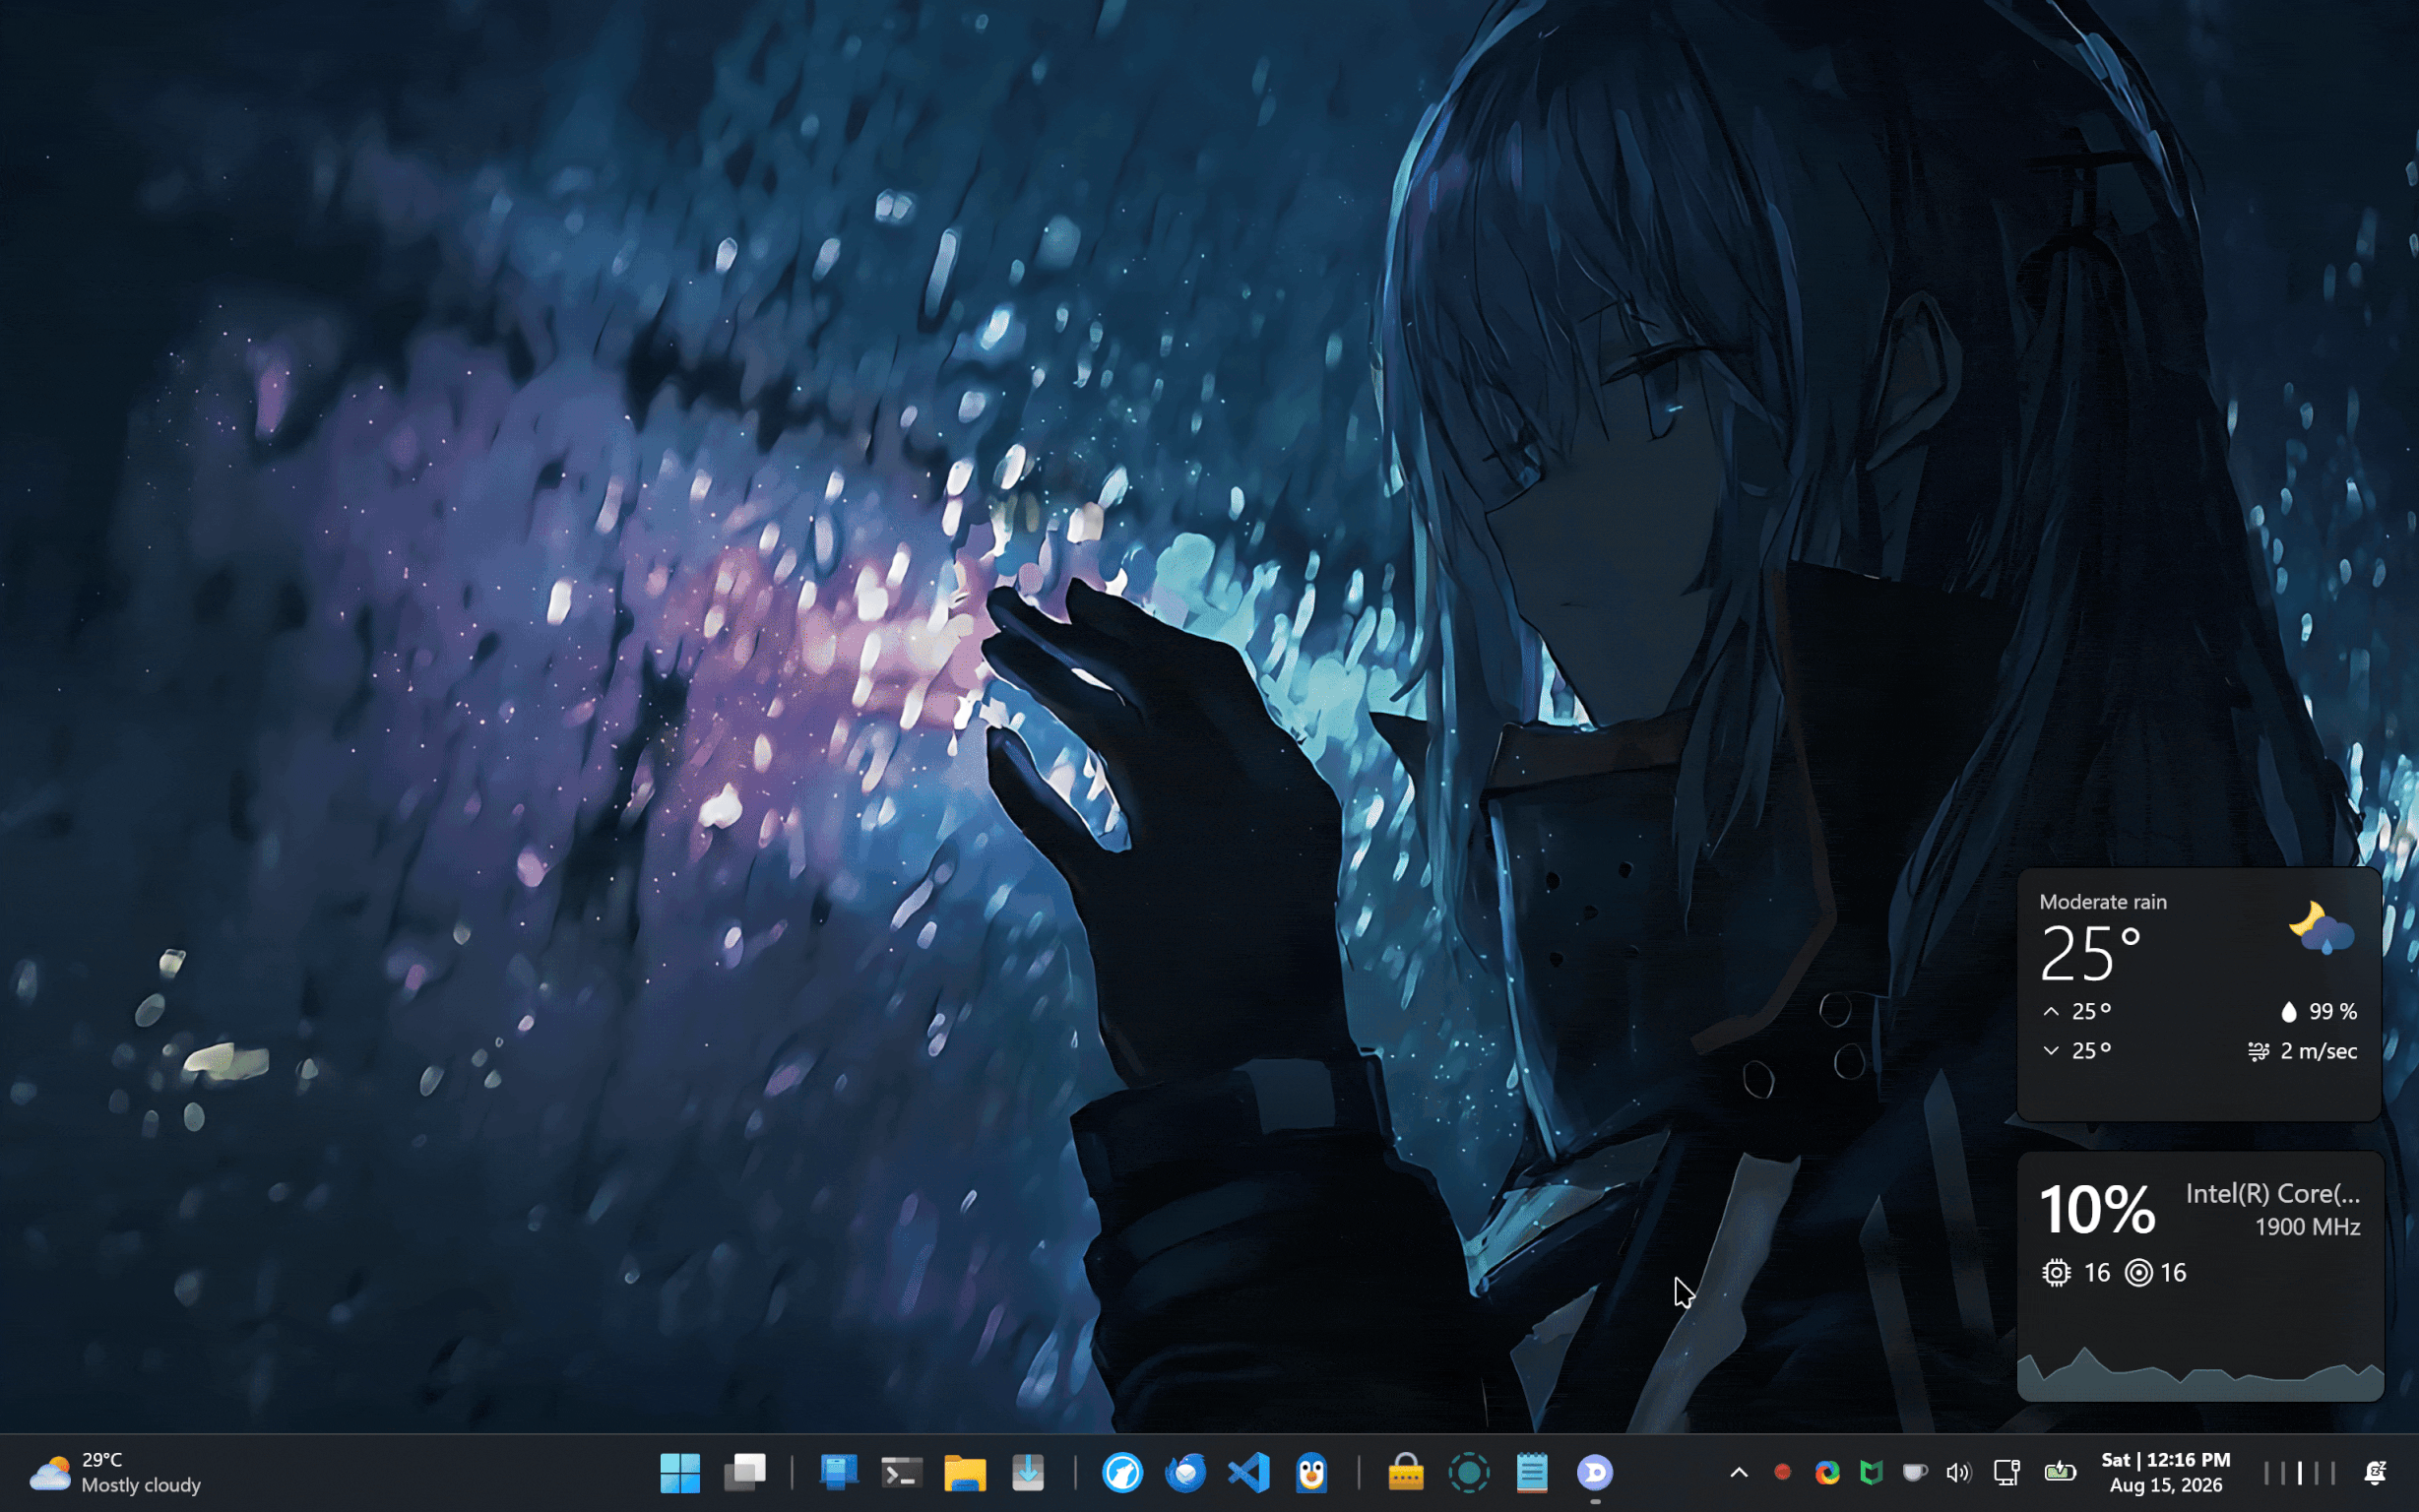Click the CPU chip cores icon
This screenshot has width=2419, height=1512.
[x=2056, y=1272]
